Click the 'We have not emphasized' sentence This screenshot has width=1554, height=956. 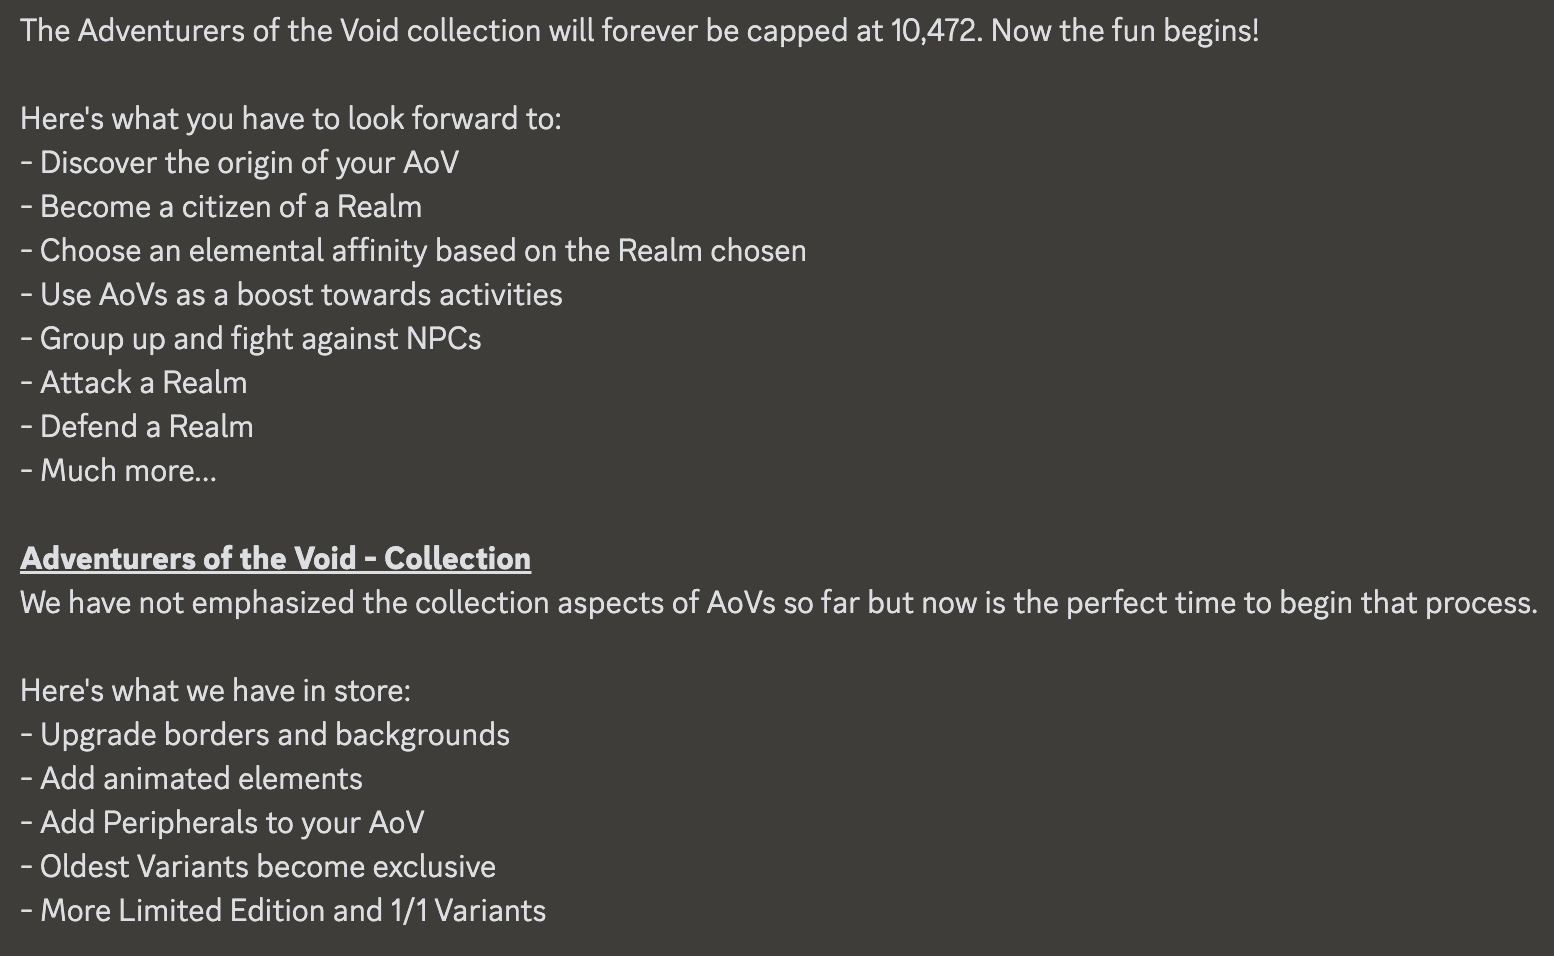coord(779,602)
